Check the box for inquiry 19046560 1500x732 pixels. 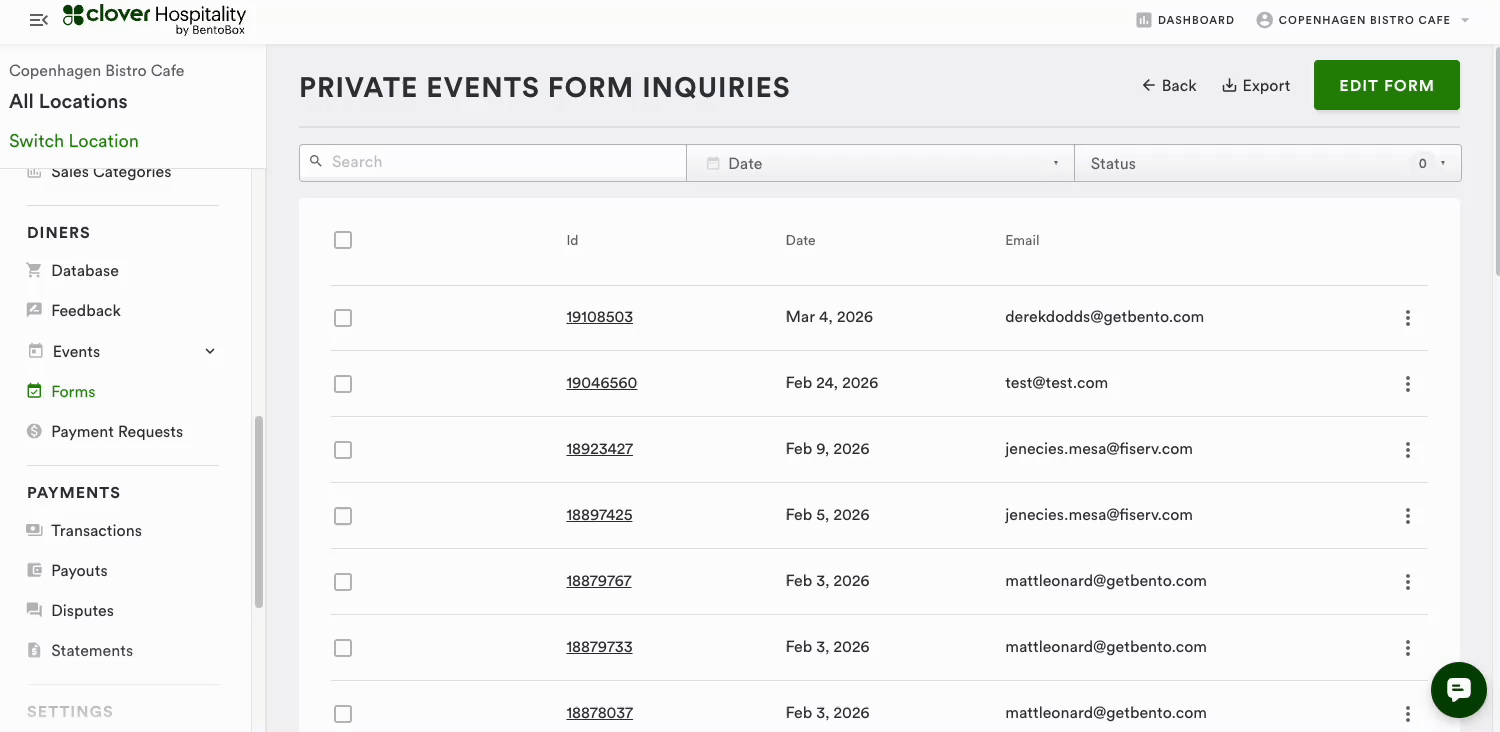pos(343,384)
